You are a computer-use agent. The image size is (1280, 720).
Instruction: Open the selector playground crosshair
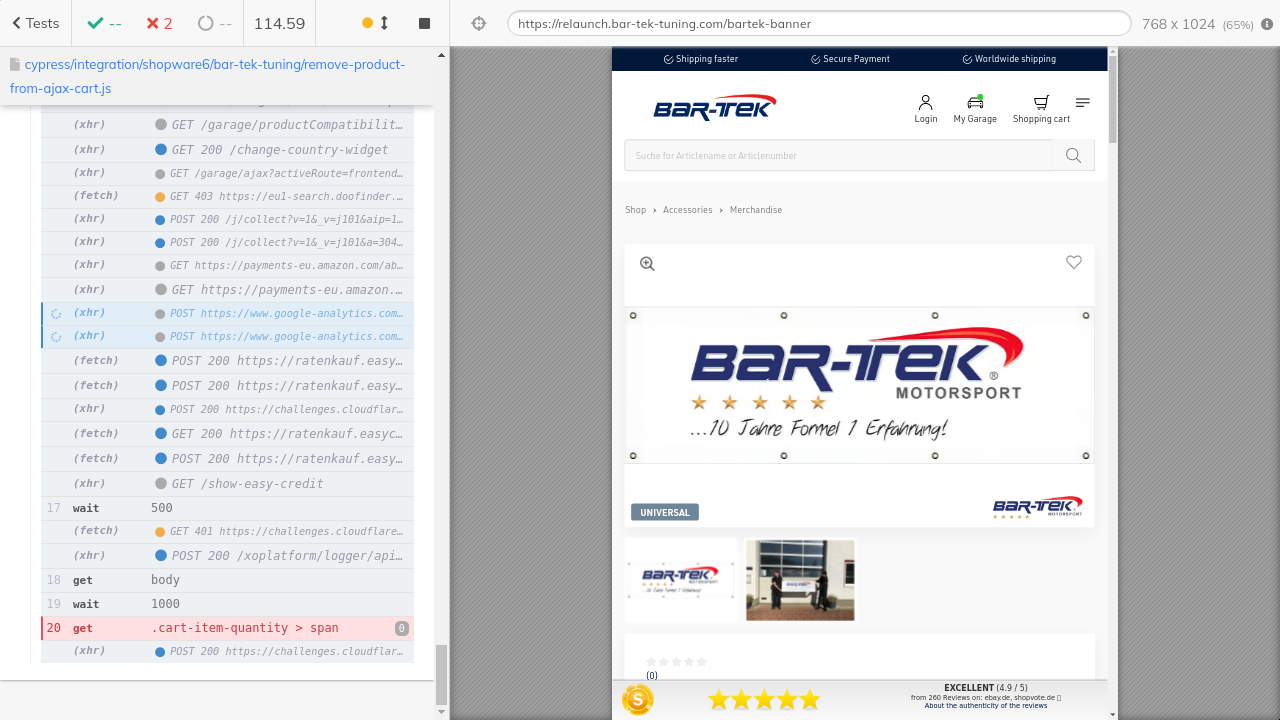pyautogui.click(x=479, y=23)
